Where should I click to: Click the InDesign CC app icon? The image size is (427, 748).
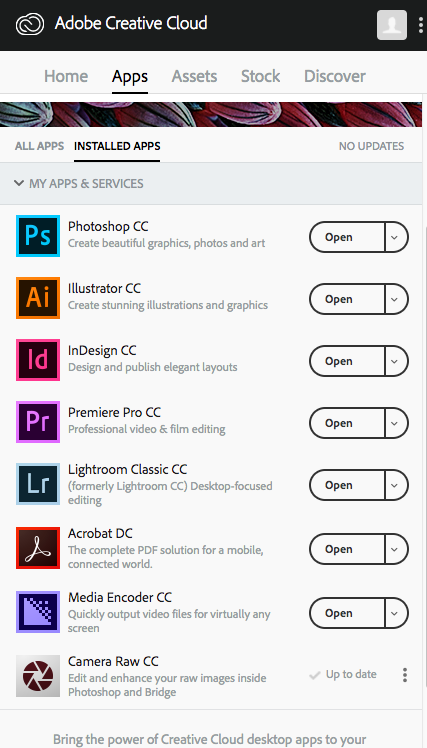click(x=38, y=360)
